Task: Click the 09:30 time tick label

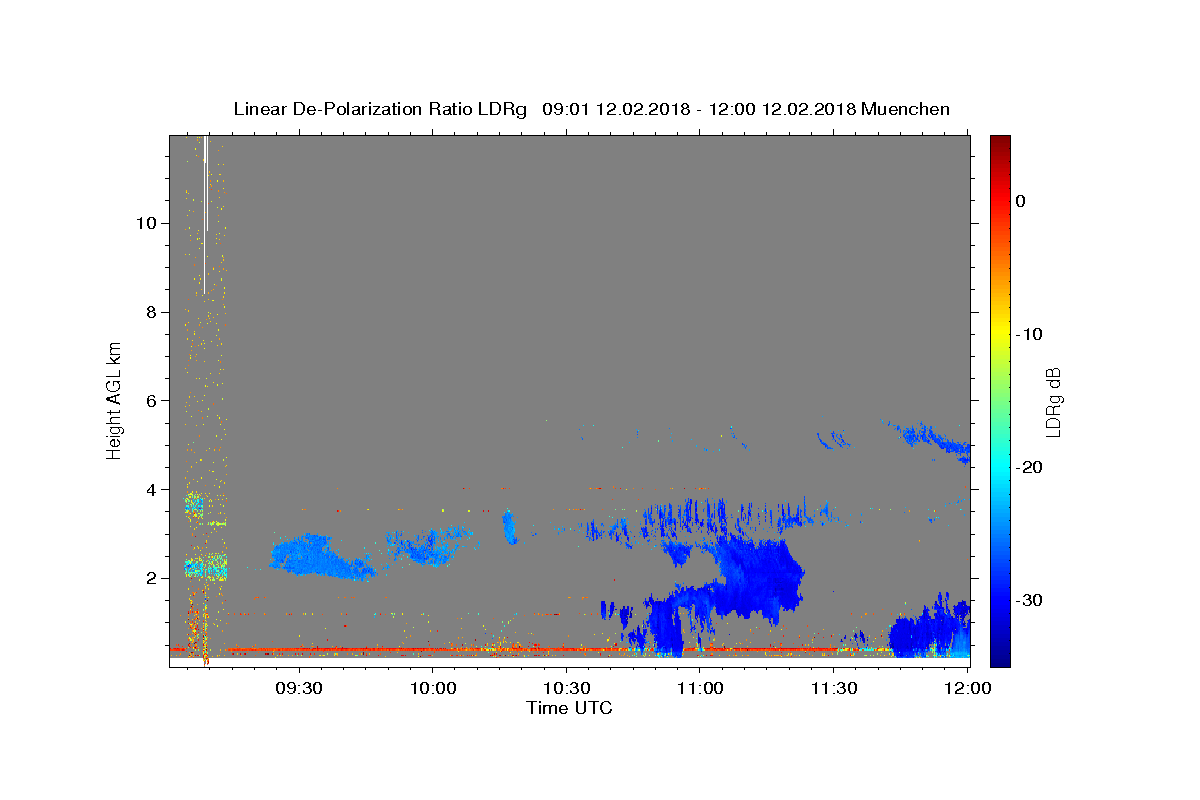Action: coord(299,688)
